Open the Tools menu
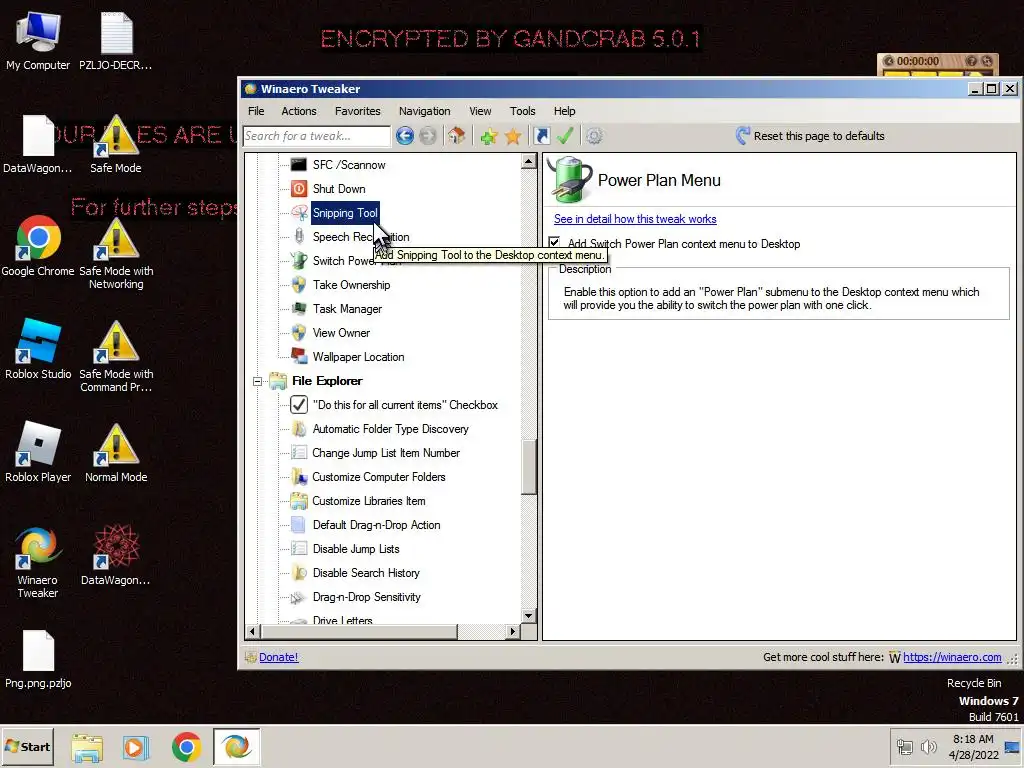This screenshot has width=1024, height=768. pos(522,111)
